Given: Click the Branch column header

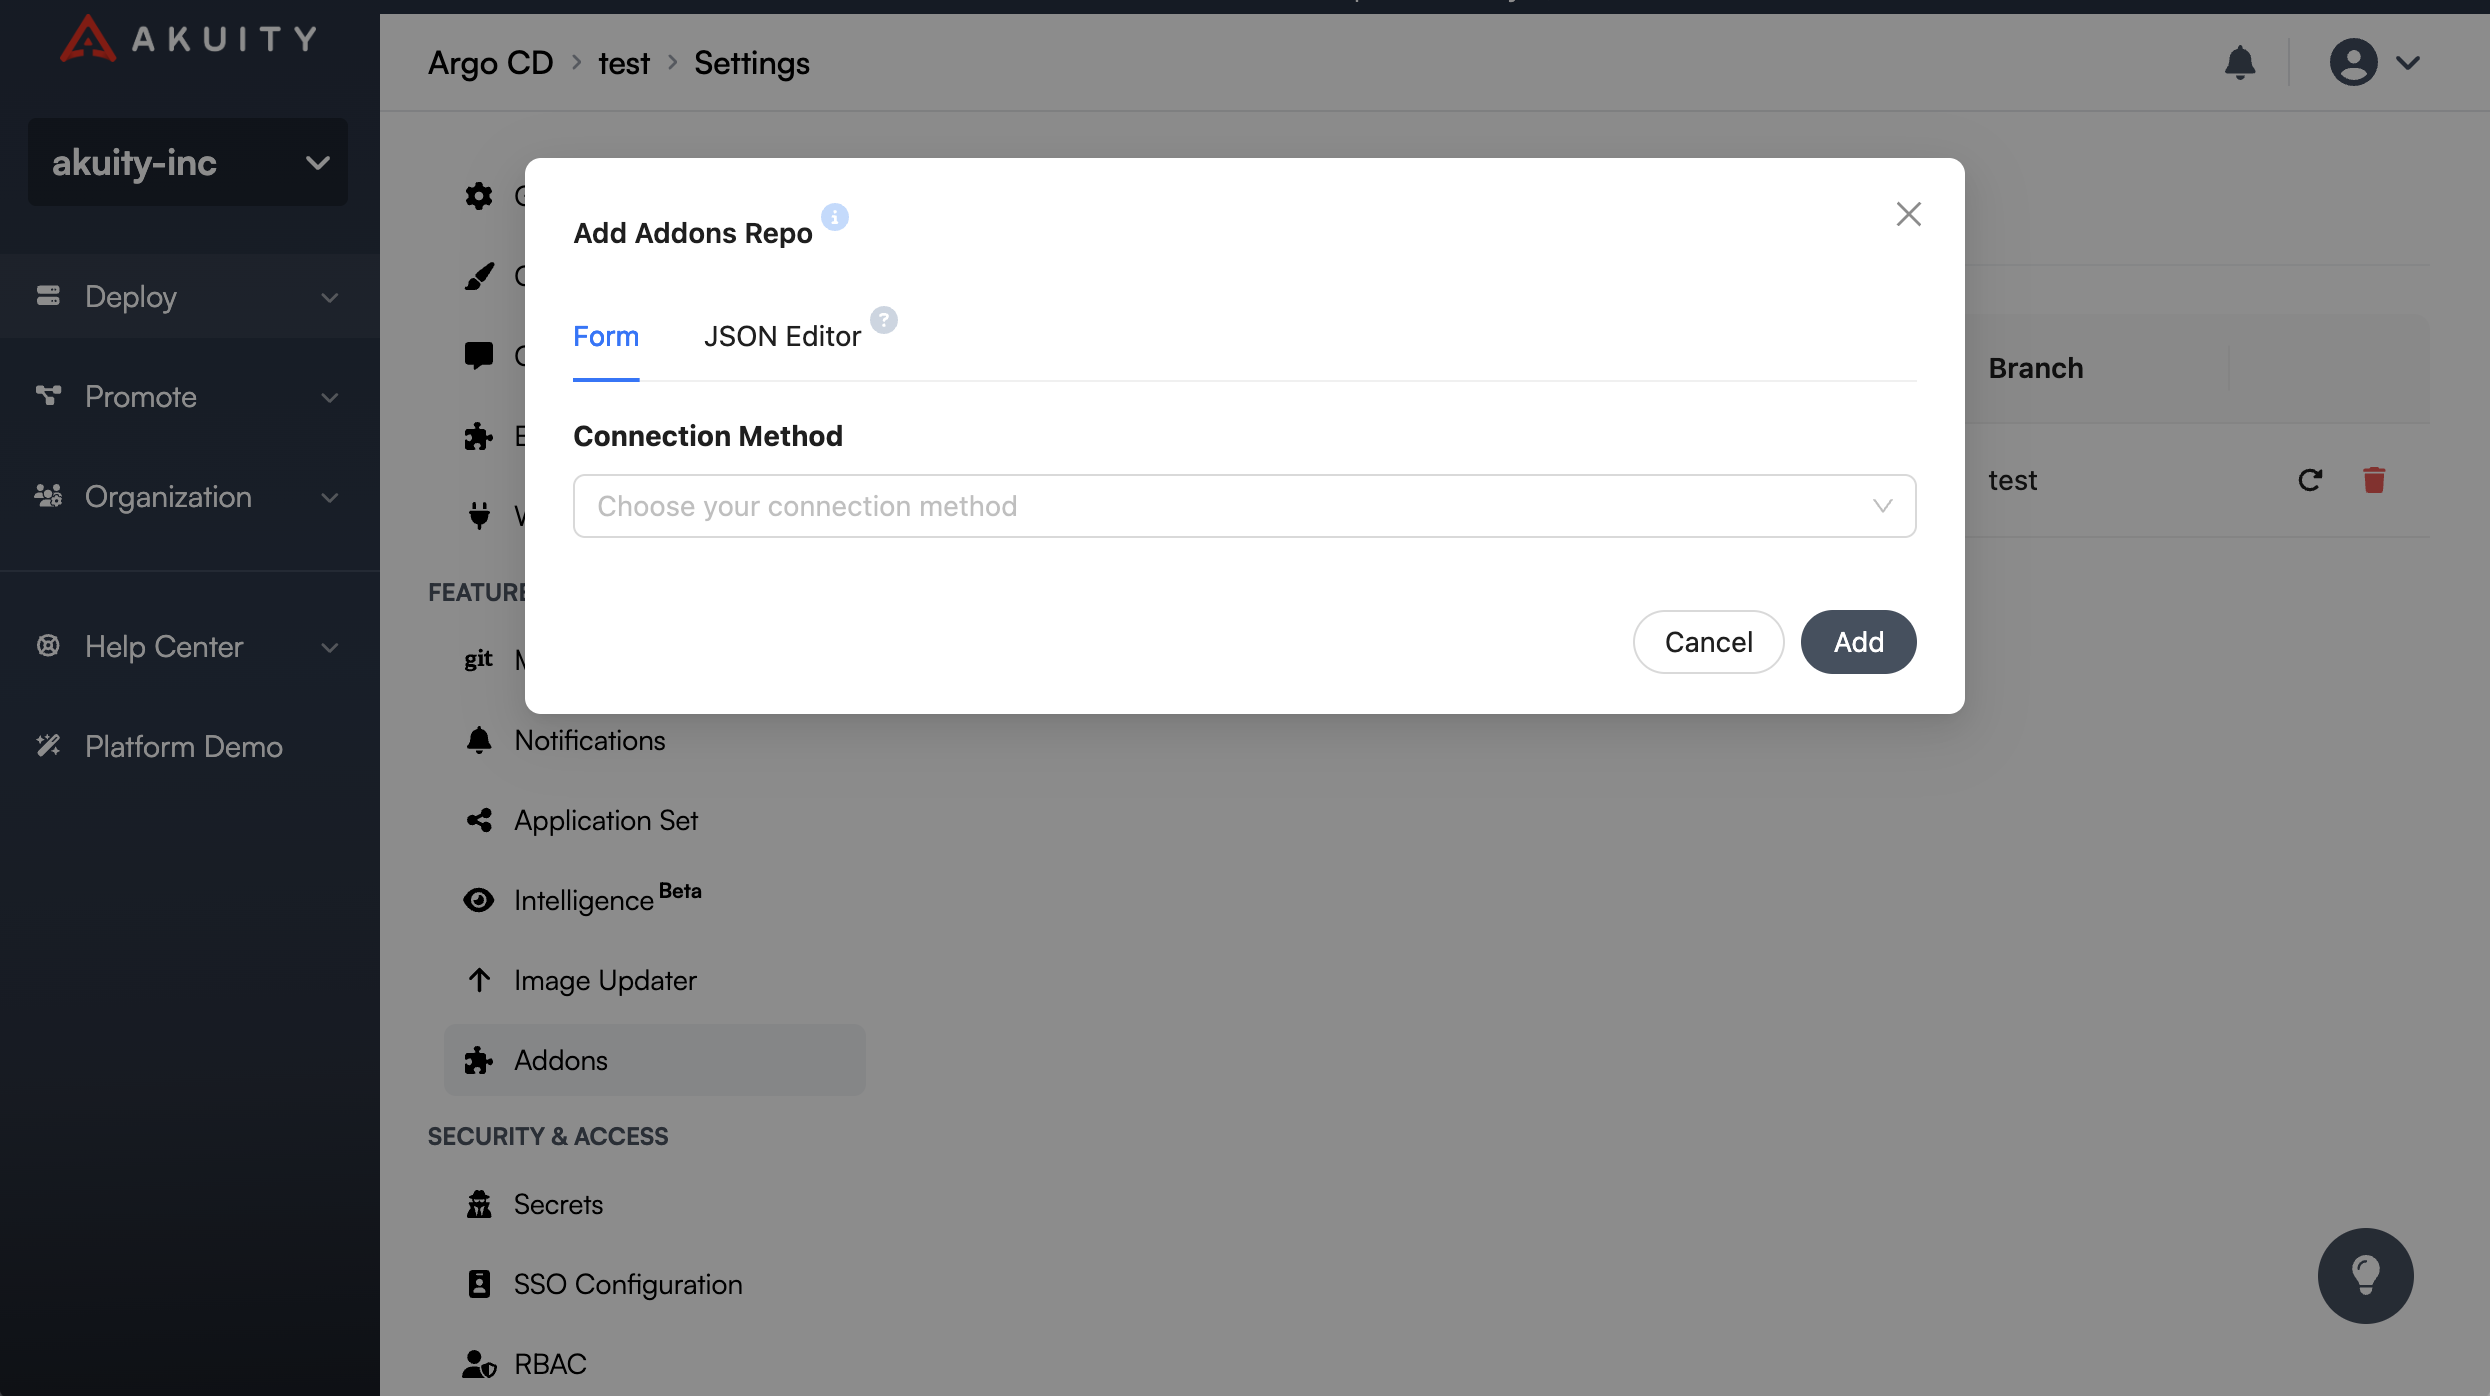Looking at the screenshot, I should [x=2036, y=368].
